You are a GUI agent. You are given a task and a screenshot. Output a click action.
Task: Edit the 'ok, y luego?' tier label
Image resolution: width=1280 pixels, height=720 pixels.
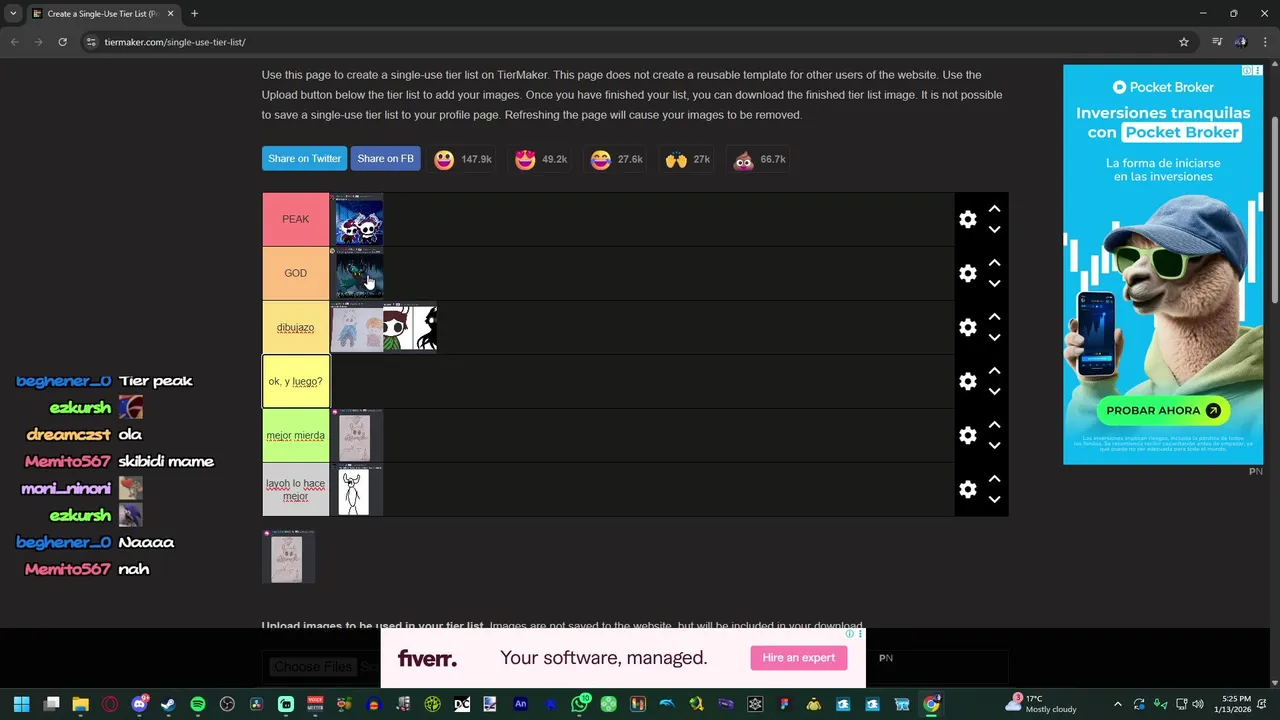tap(295, 381)
